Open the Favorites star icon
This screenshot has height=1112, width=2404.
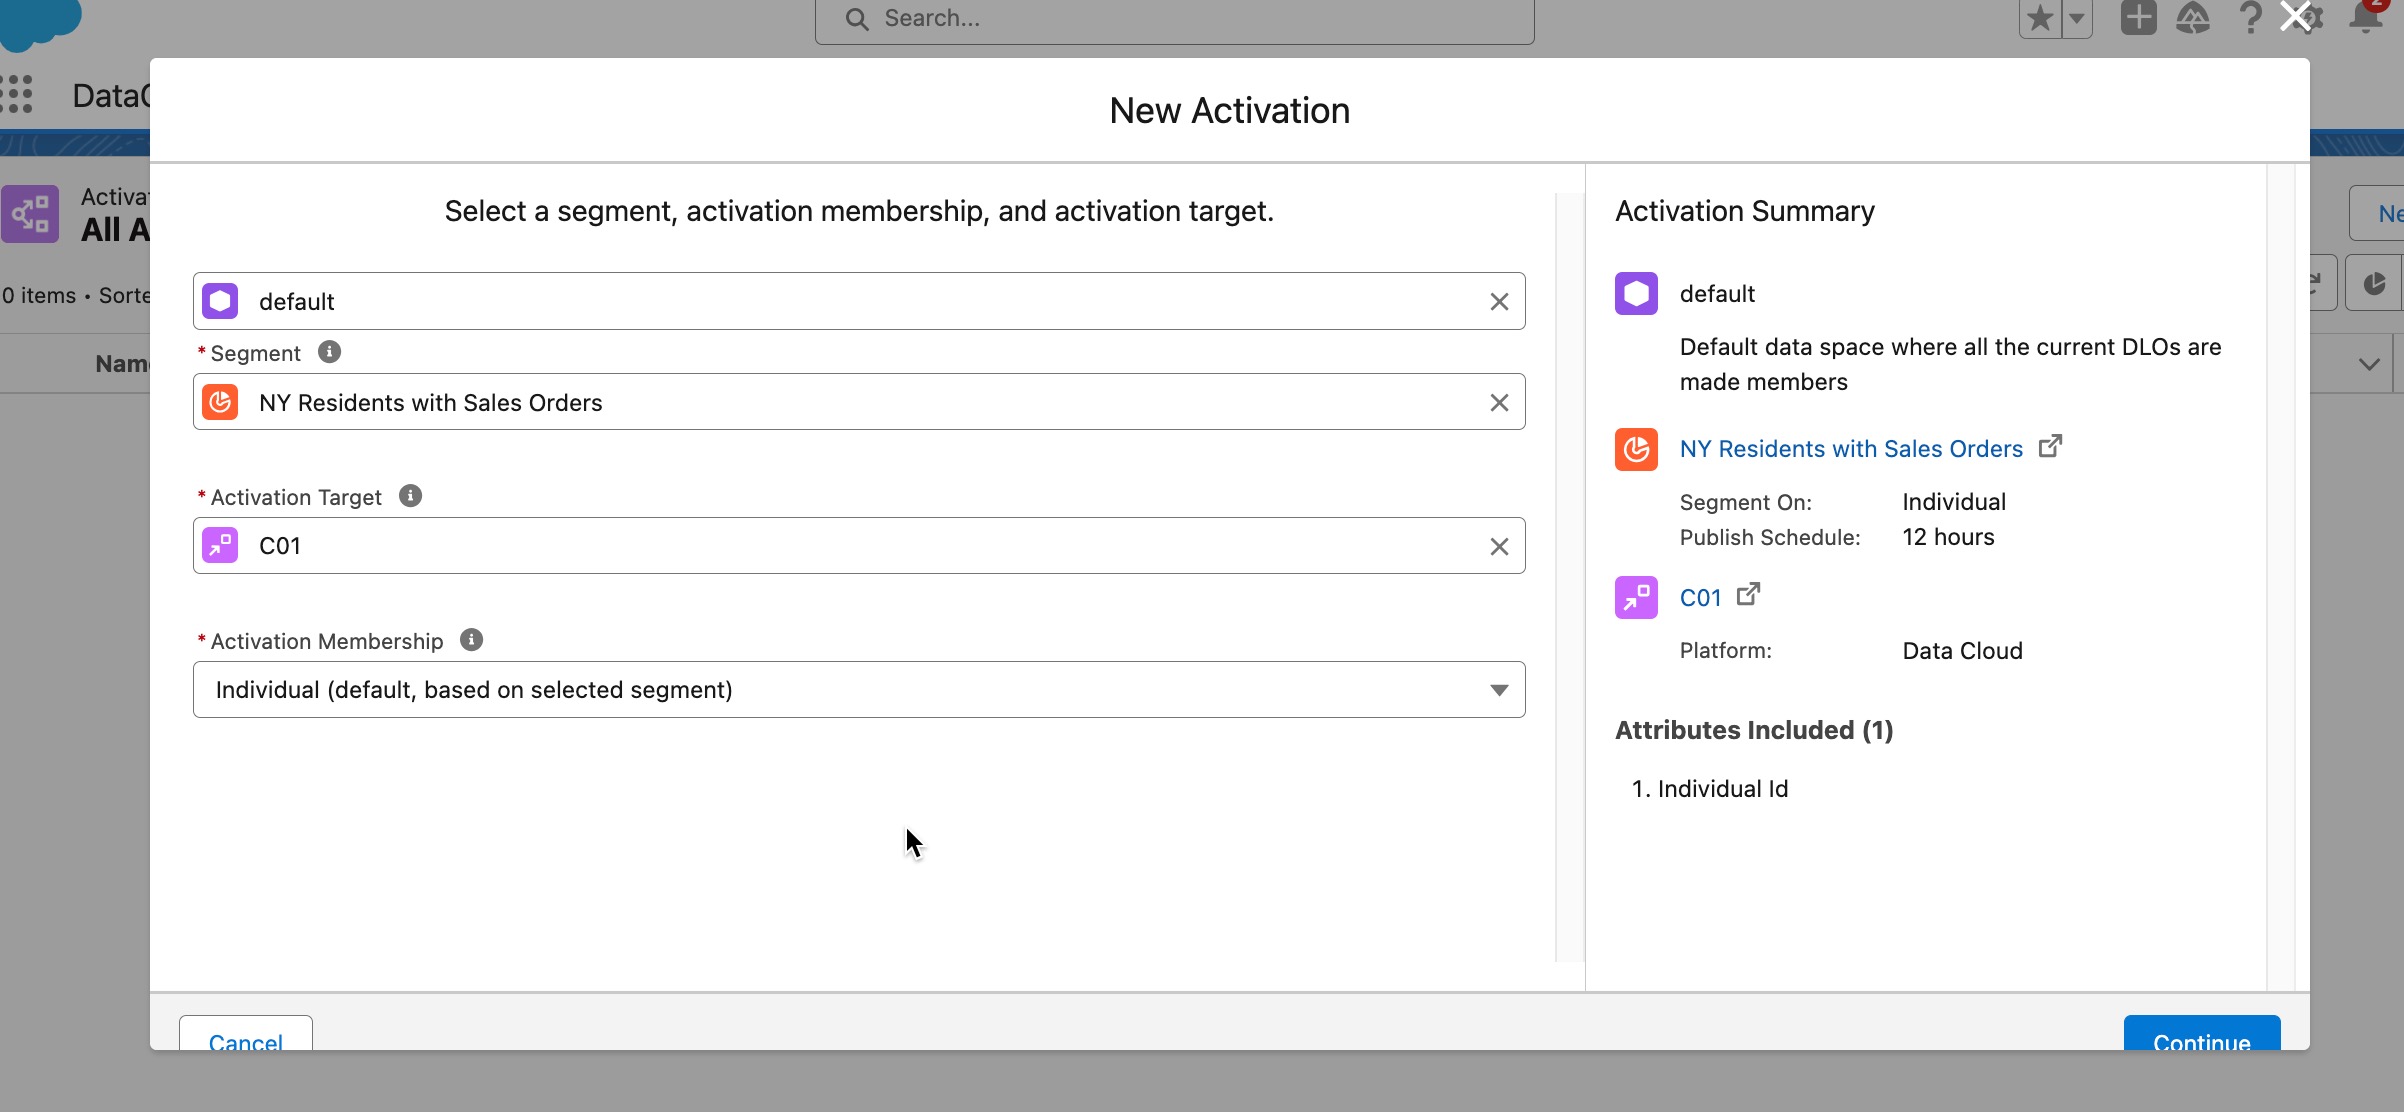[2040, 18]
